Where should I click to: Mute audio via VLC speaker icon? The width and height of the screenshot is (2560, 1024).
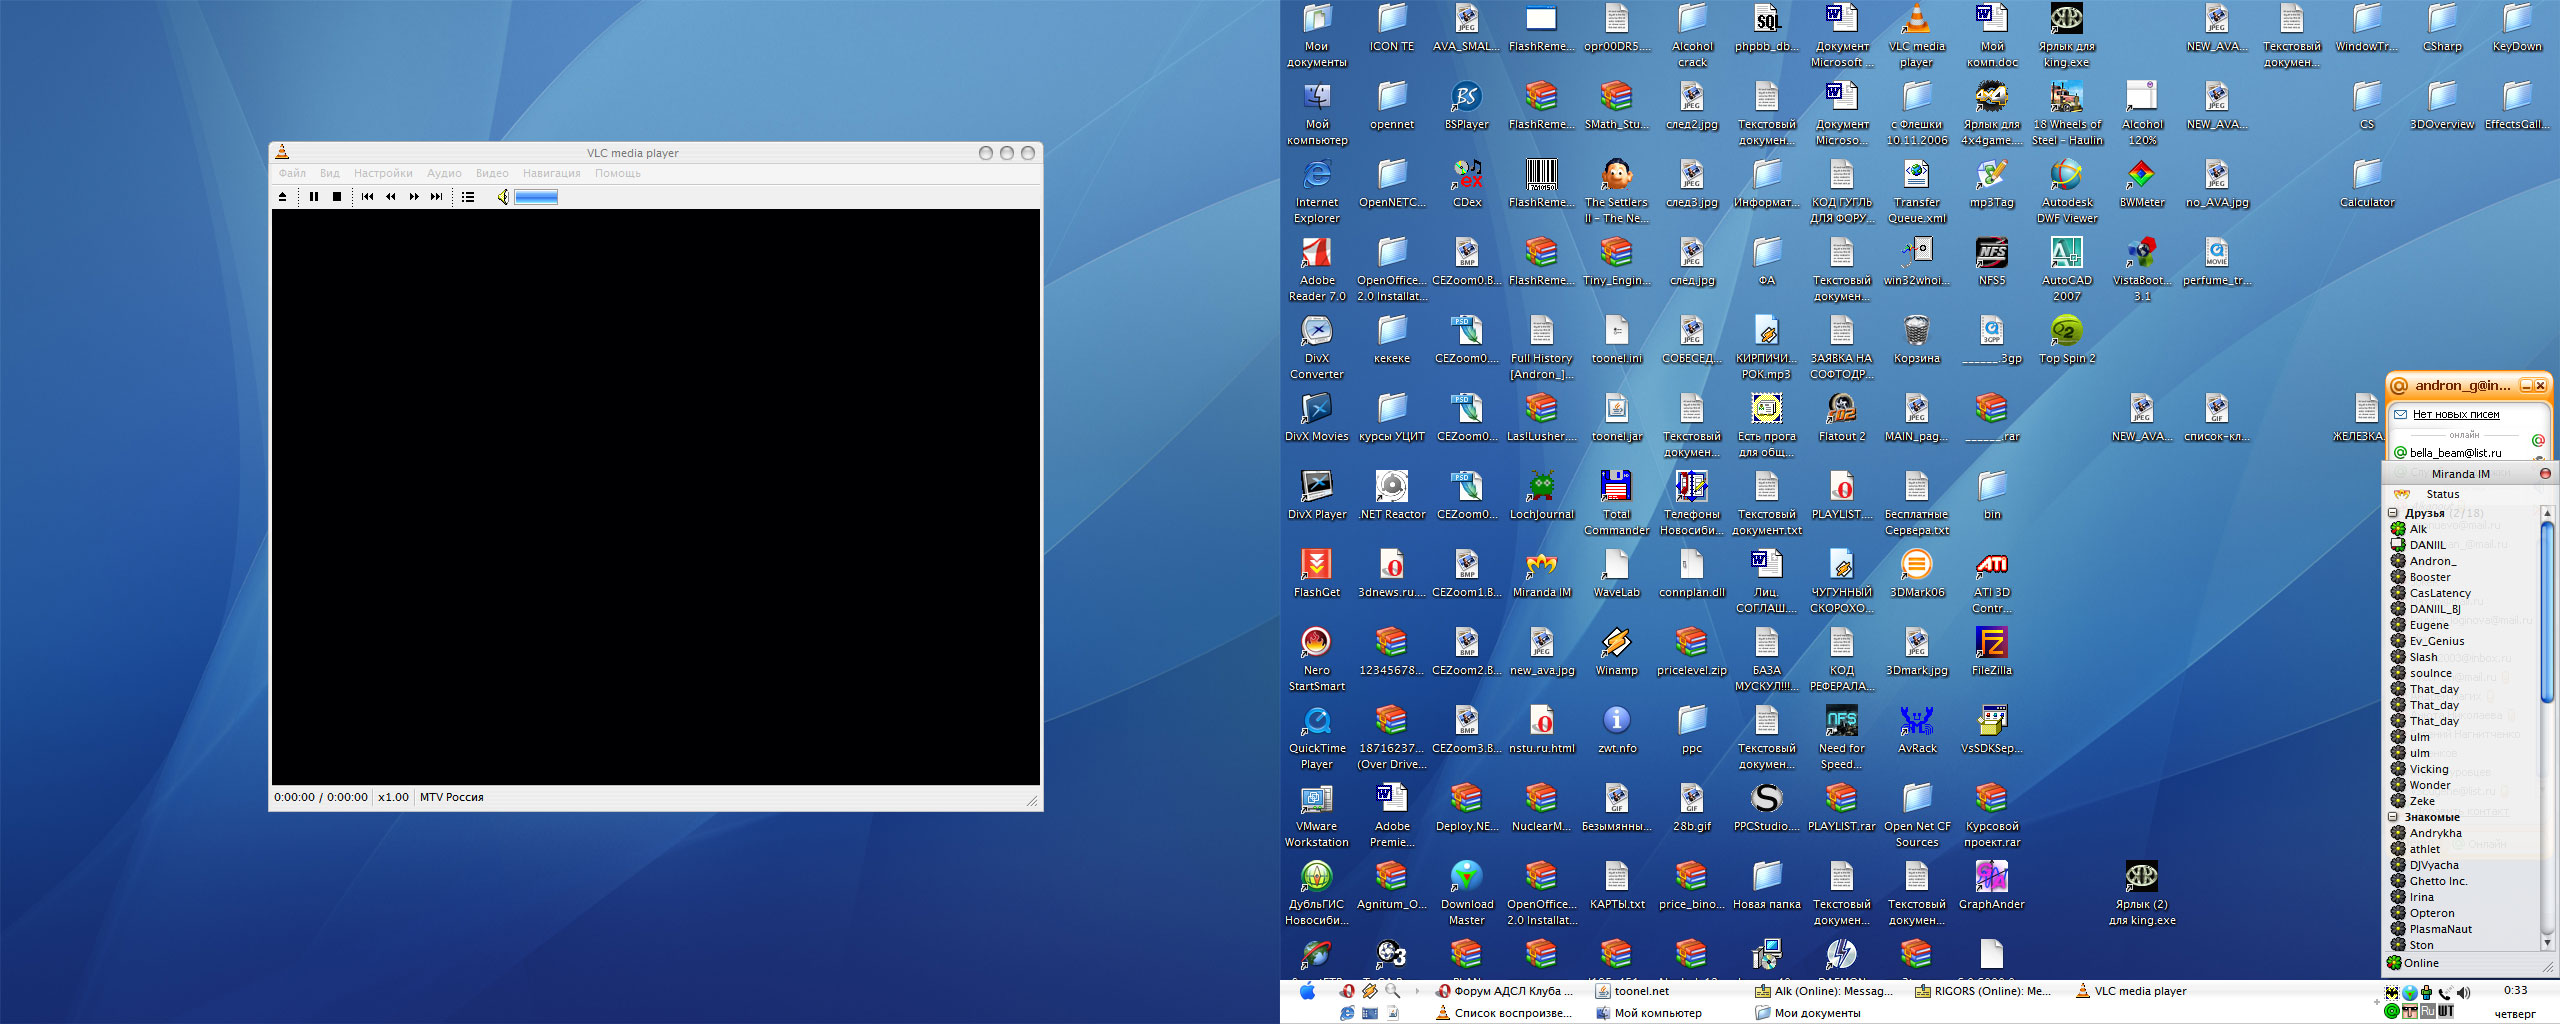coord(503,197)
